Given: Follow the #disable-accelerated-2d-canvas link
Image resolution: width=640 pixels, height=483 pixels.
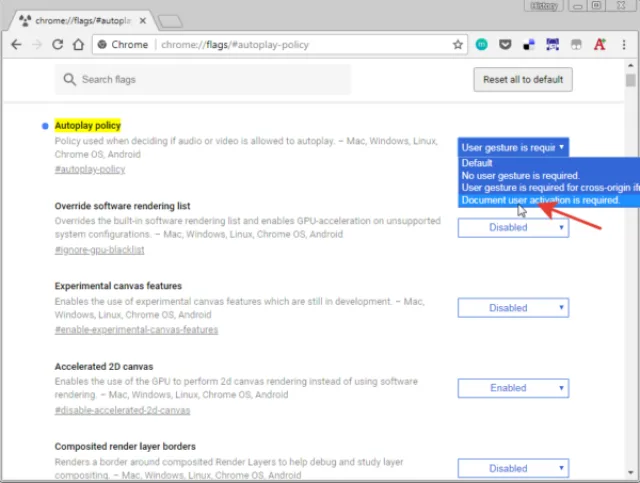Looking at the screenshot, I should [122, 410].
